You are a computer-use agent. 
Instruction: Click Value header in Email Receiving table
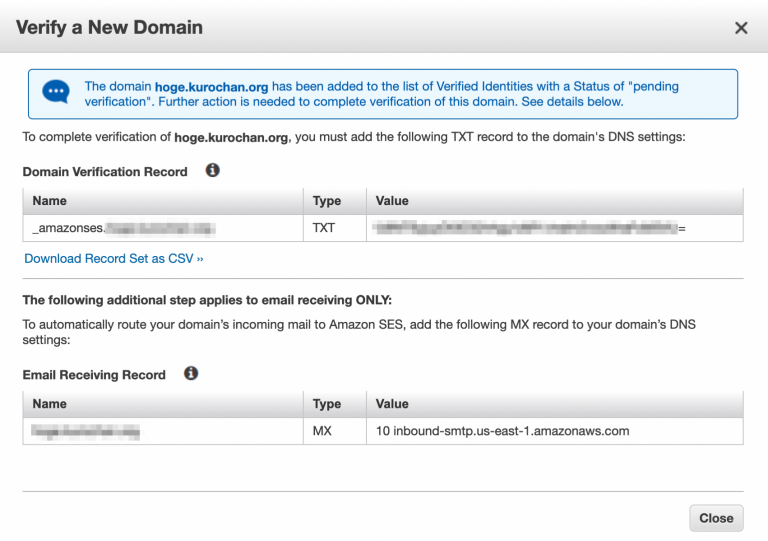click(392, 404)
